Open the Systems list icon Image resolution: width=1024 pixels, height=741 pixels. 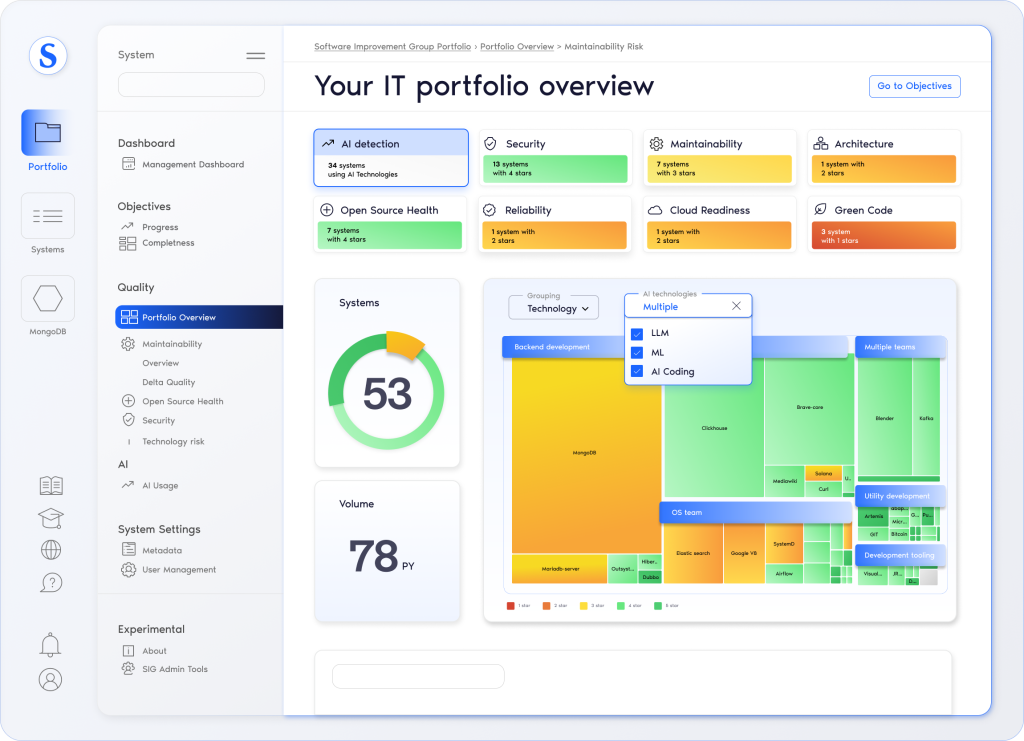(47, 216)
